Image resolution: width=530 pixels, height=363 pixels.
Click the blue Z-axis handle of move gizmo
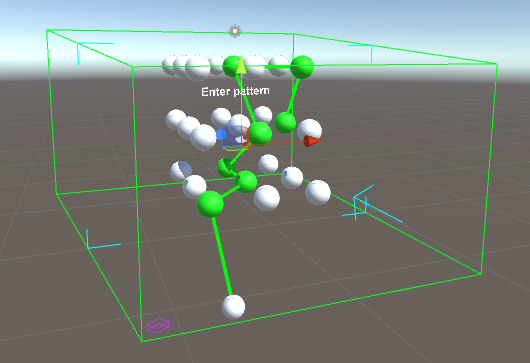(x=221, y=135)
